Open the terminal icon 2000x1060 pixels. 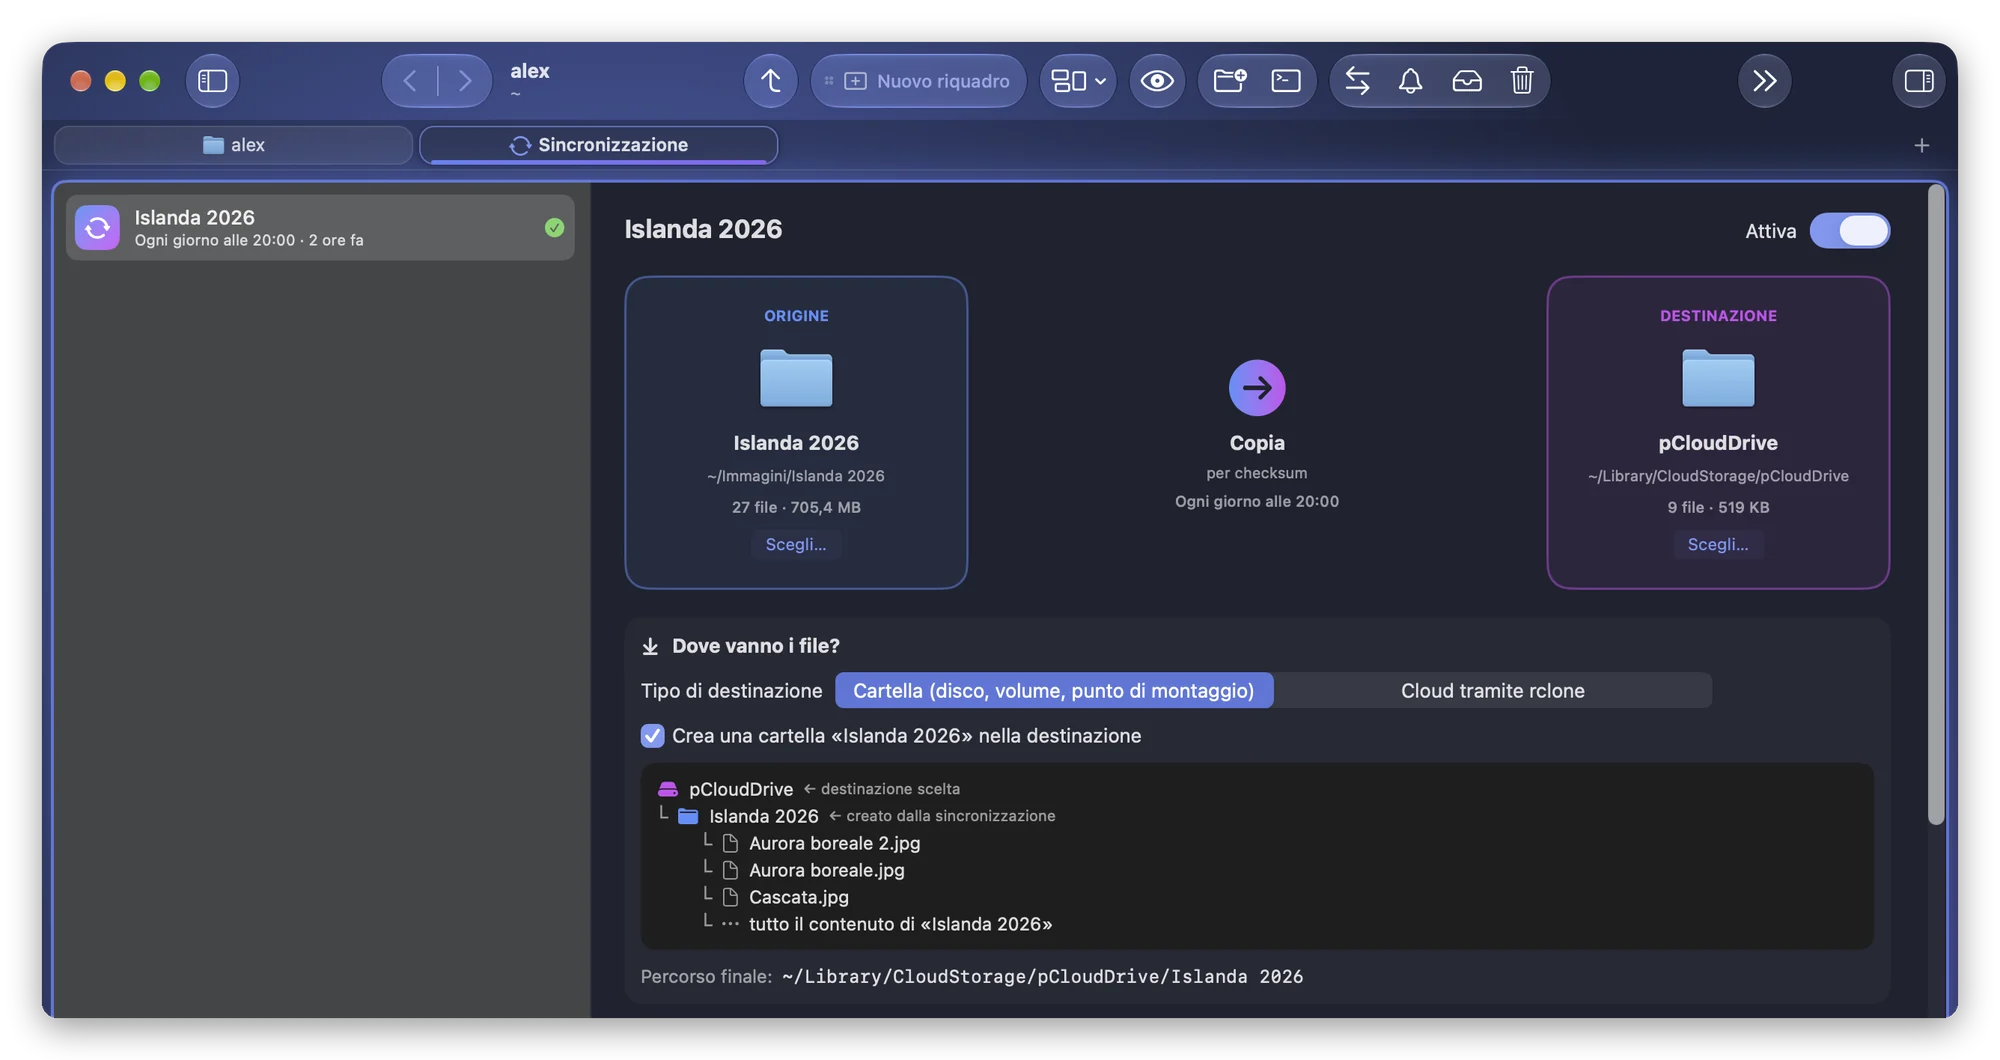pos(1286,81)
